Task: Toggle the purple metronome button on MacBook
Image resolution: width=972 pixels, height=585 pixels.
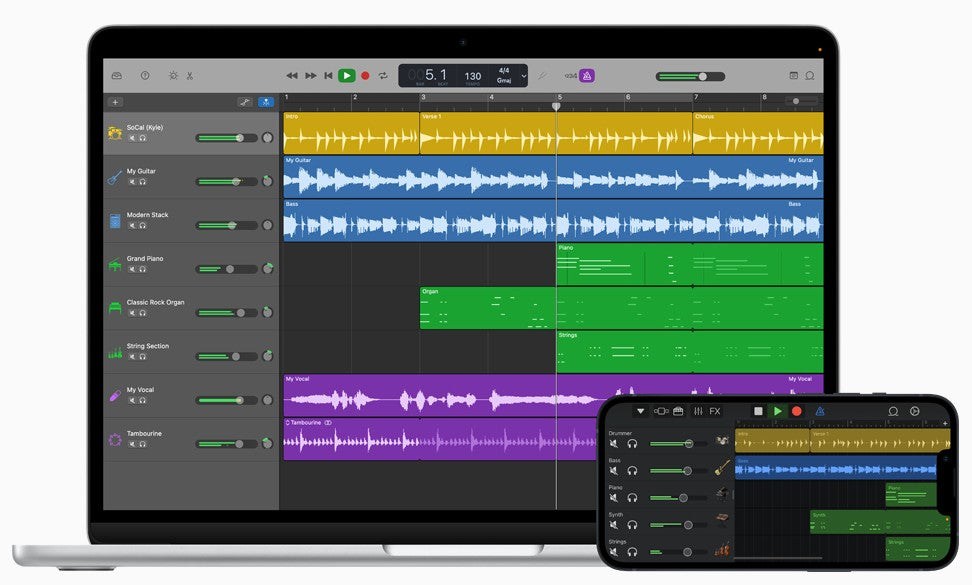Action: 587,75
